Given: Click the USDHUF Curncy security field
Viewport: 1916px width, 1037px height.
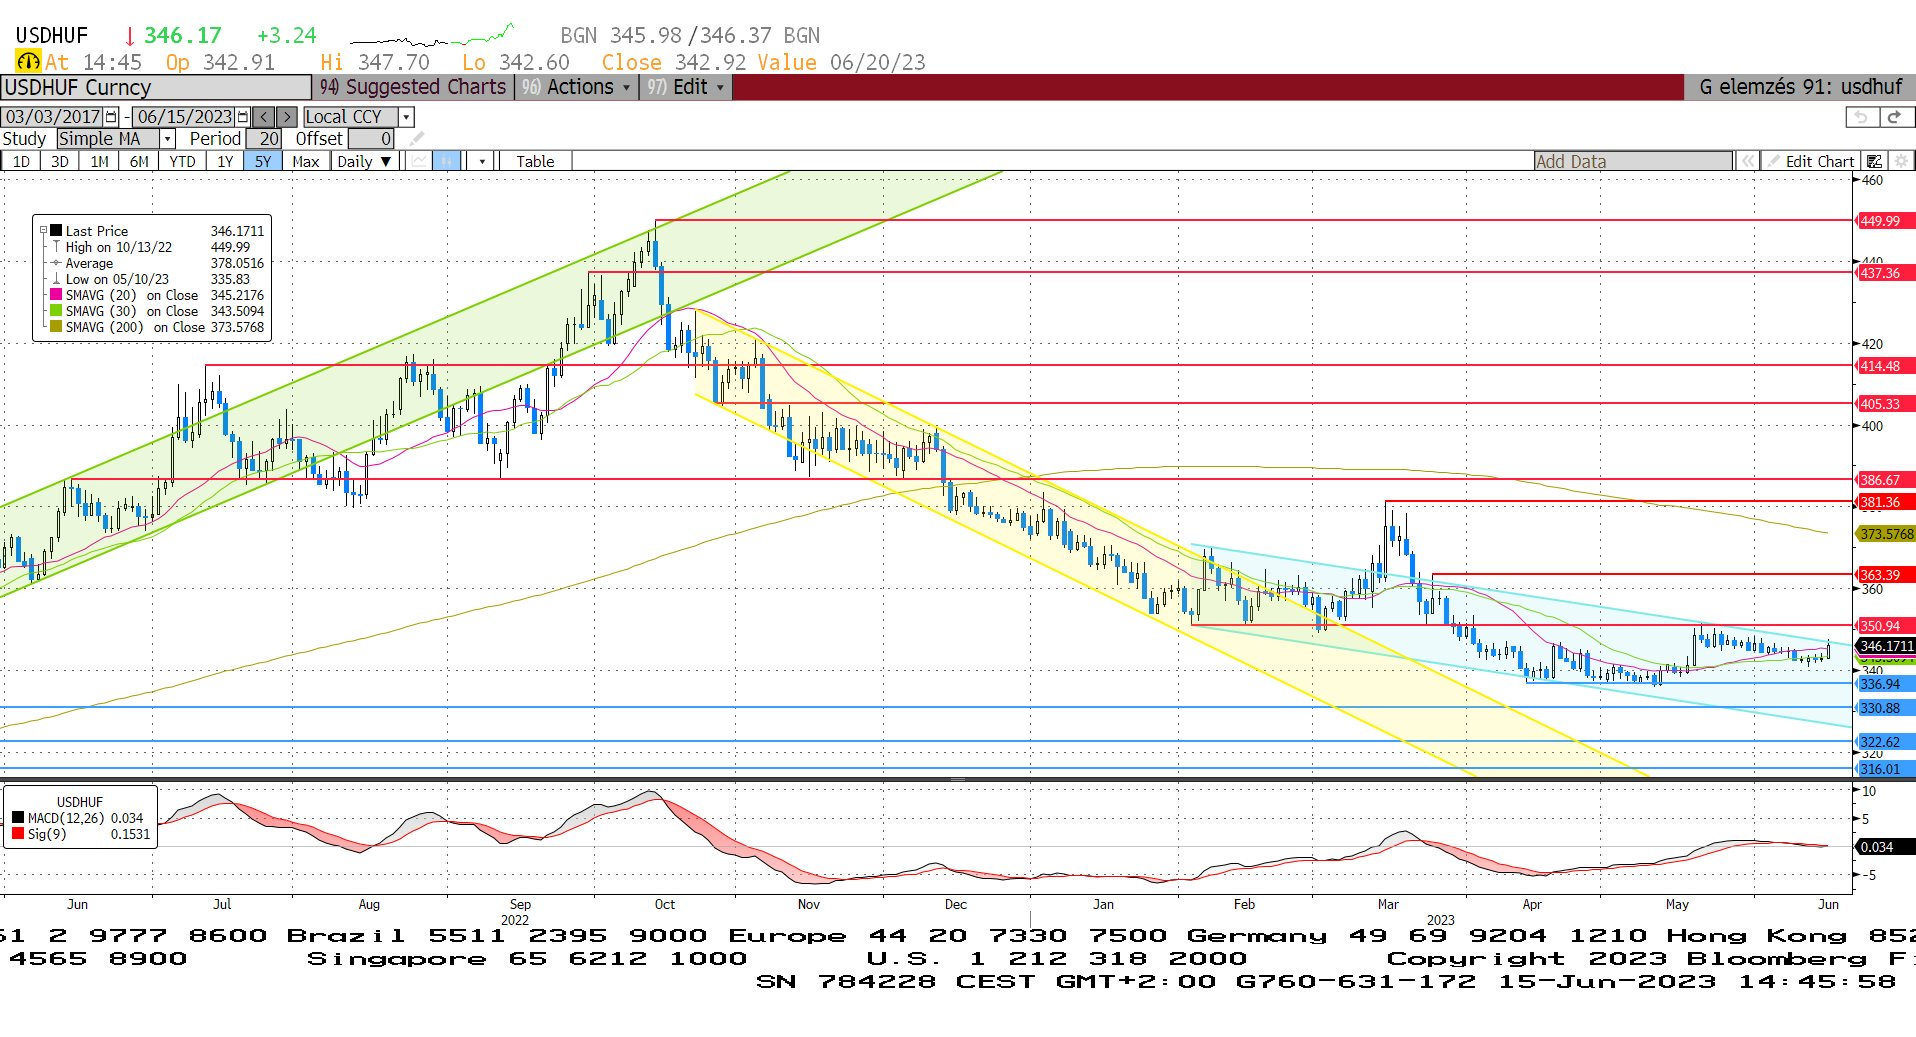Looking at the screenshot, I should [x=156, y=87].
